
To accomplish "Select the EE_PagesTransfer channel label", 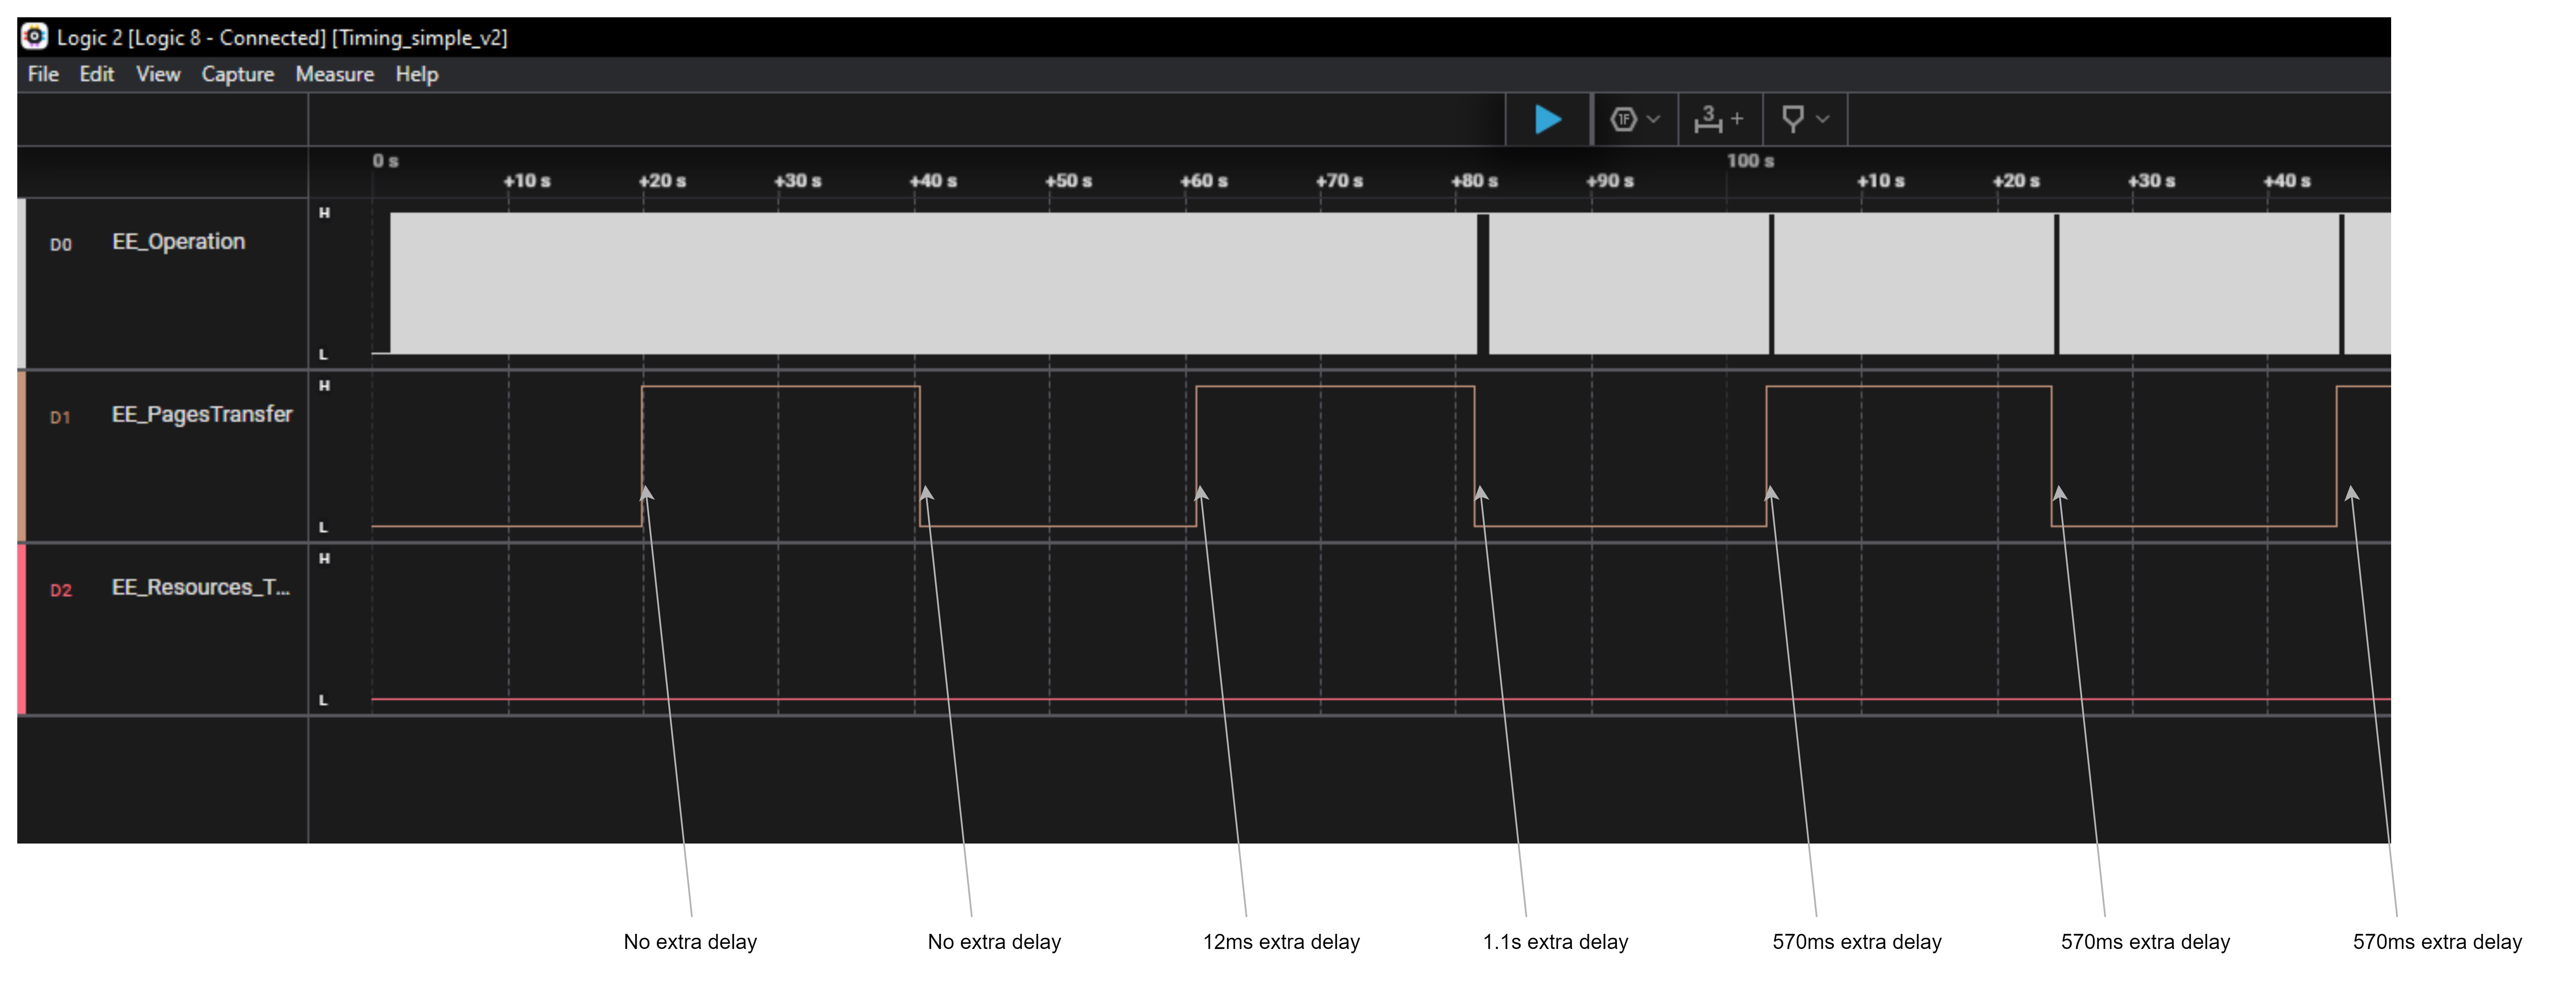I will coord(202,415).
